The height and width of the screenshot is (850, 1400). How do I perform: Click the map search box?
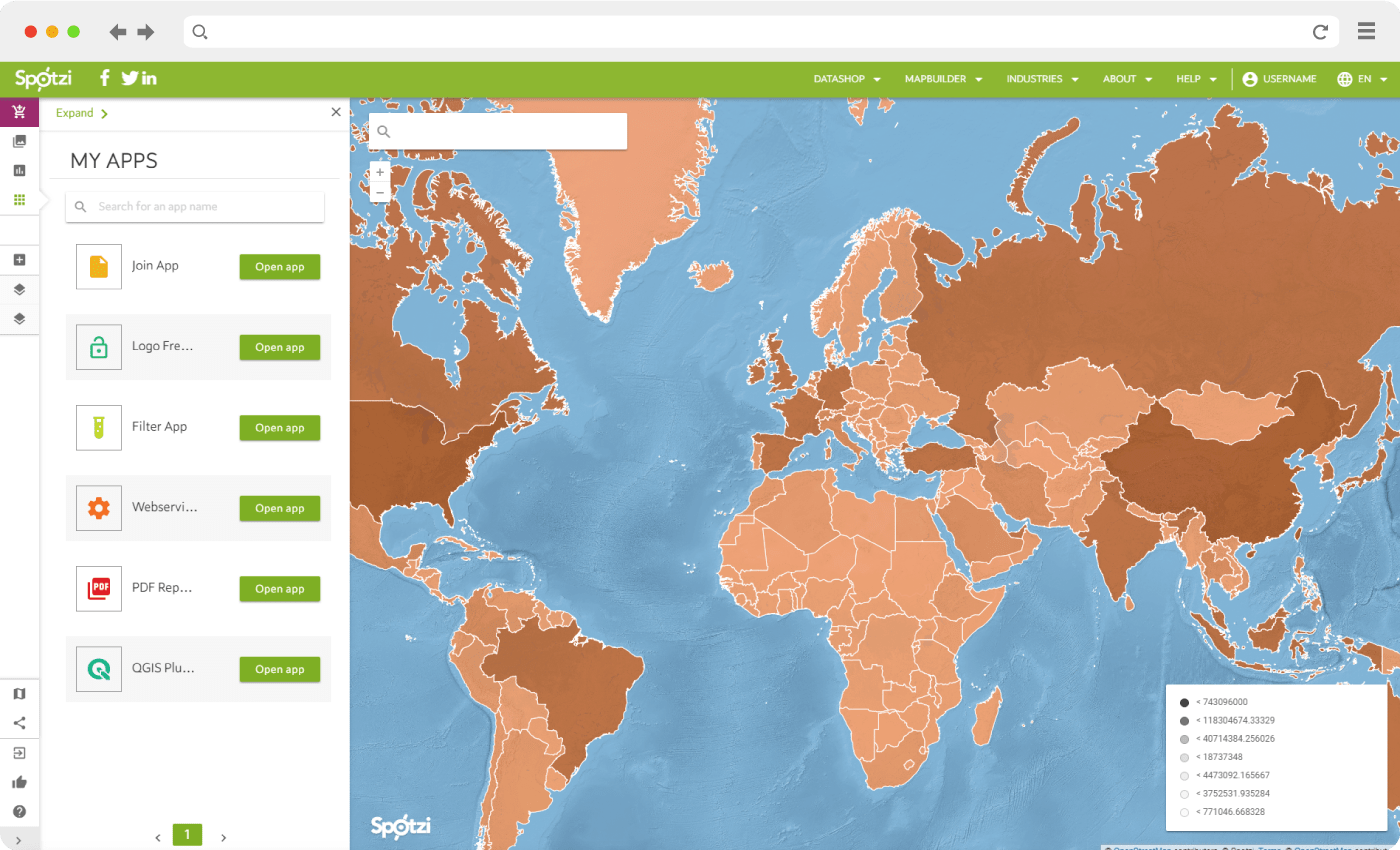[498, 131]
